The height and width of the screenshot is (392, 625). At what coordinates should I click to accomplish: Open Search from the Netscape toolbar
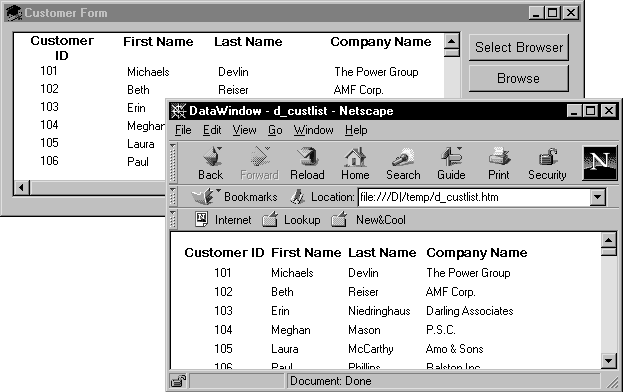(x=403, y=163)
